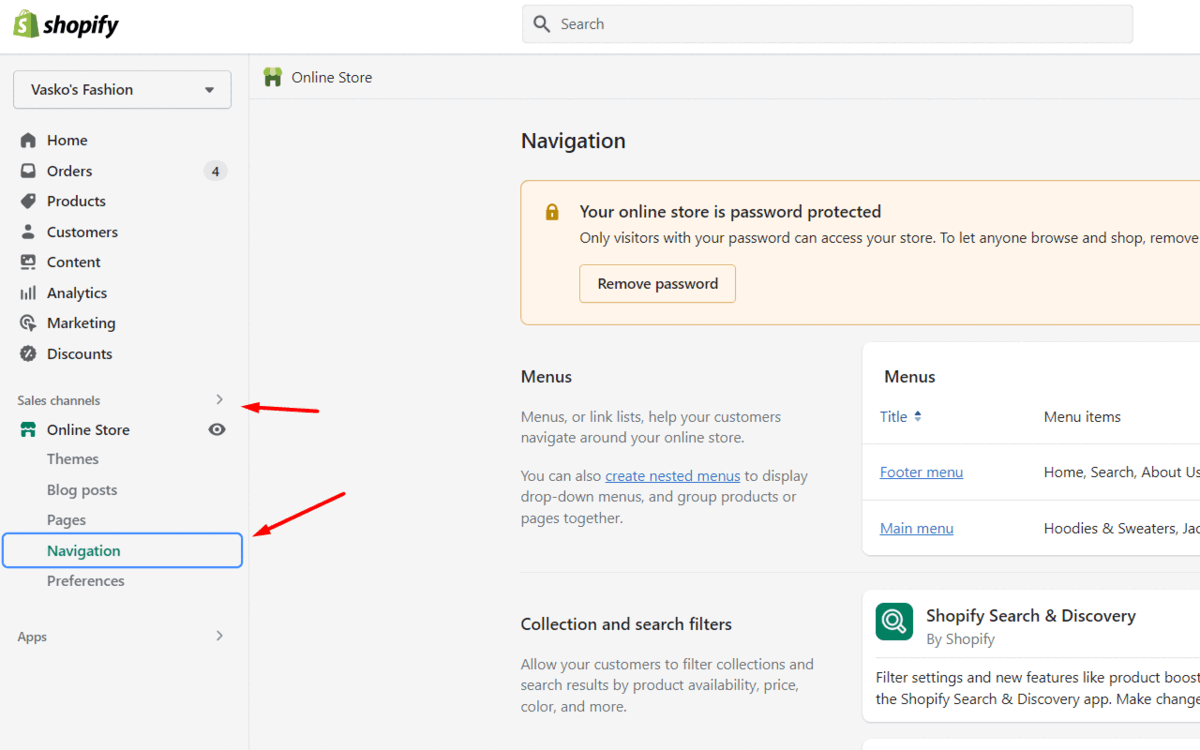Click the Remove password button

point(657,283)
